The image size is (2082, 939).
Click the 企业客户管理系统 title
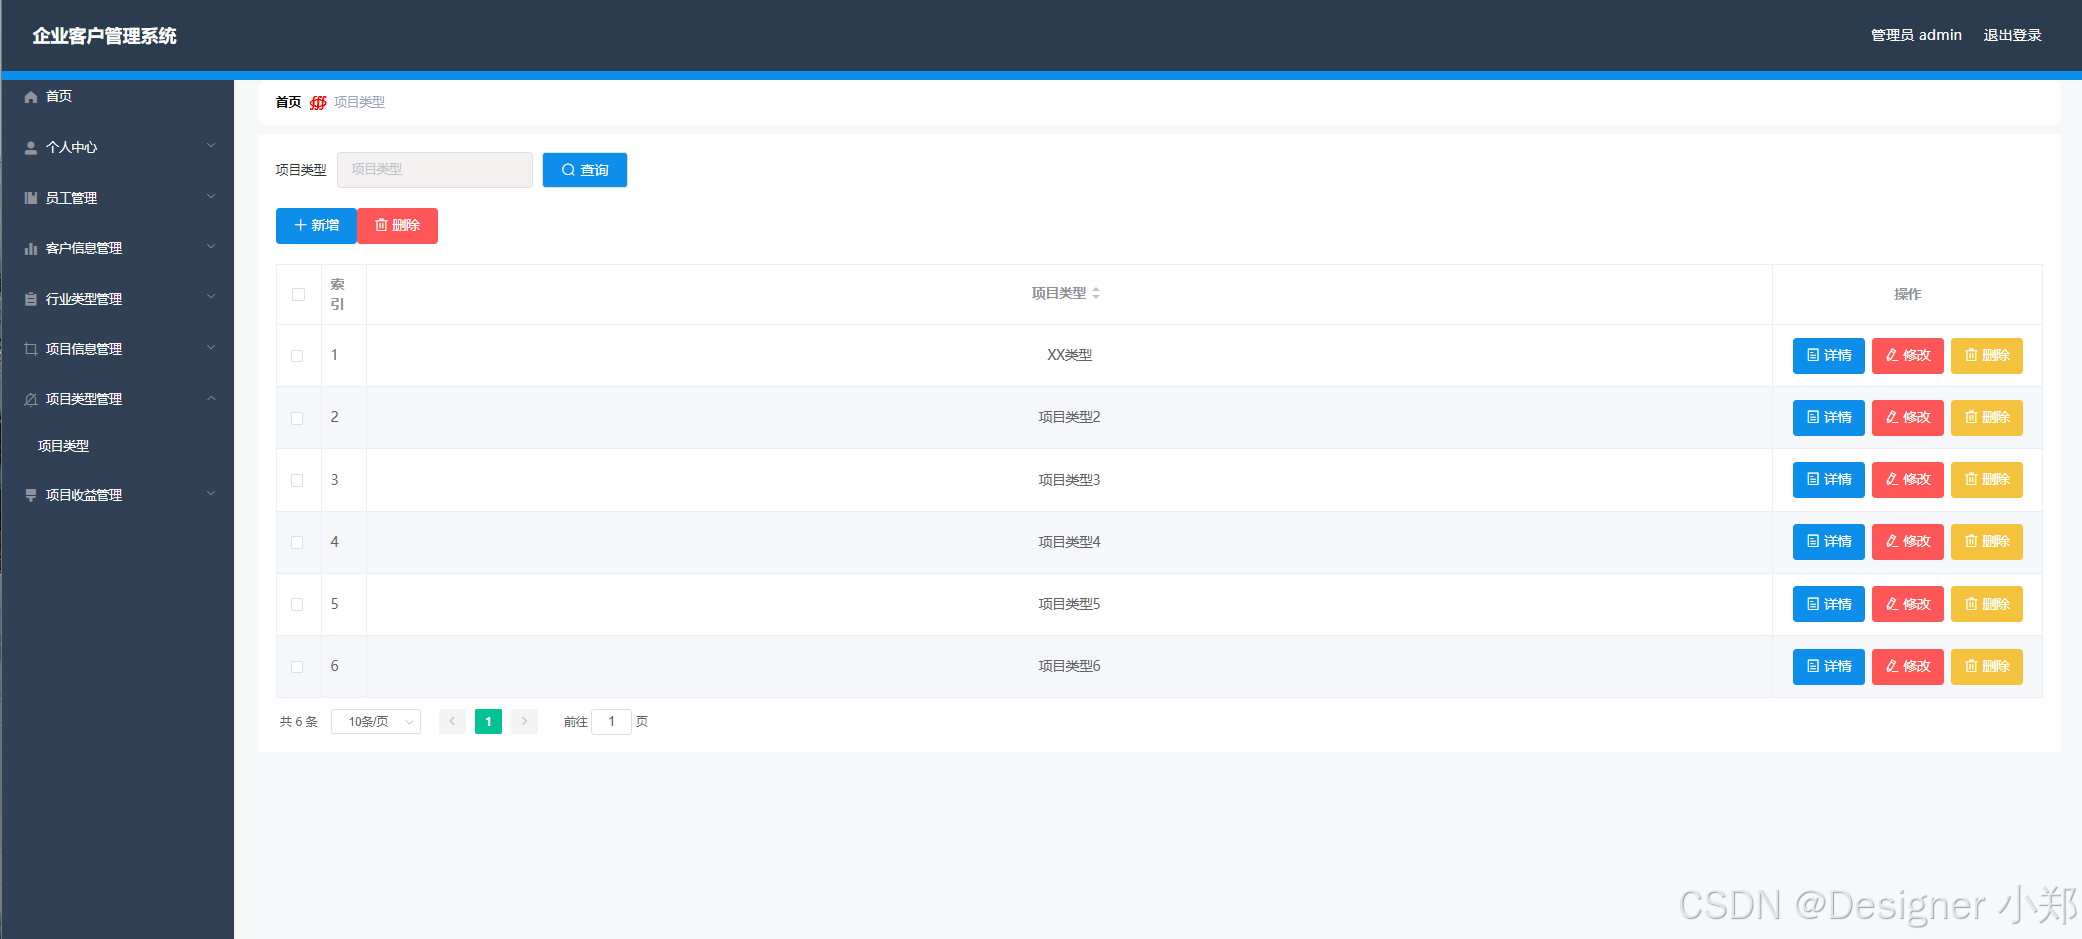pos(104,36)
